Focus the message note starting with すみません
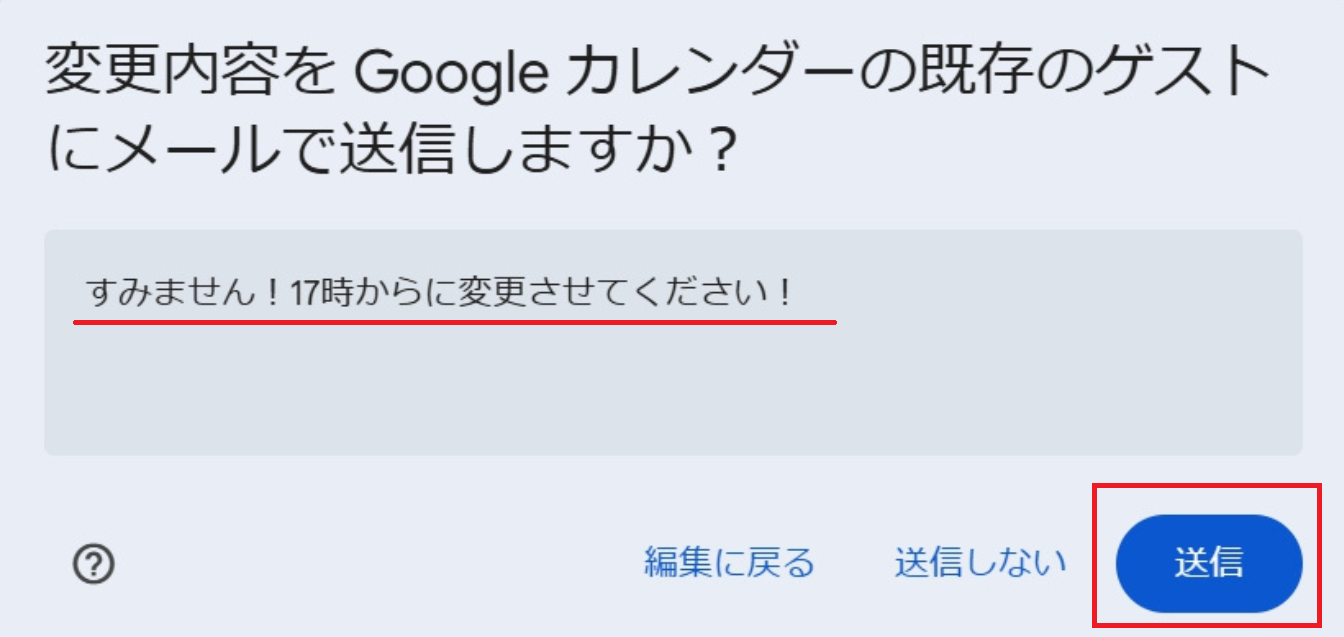1344x637 pixels. 440,294
